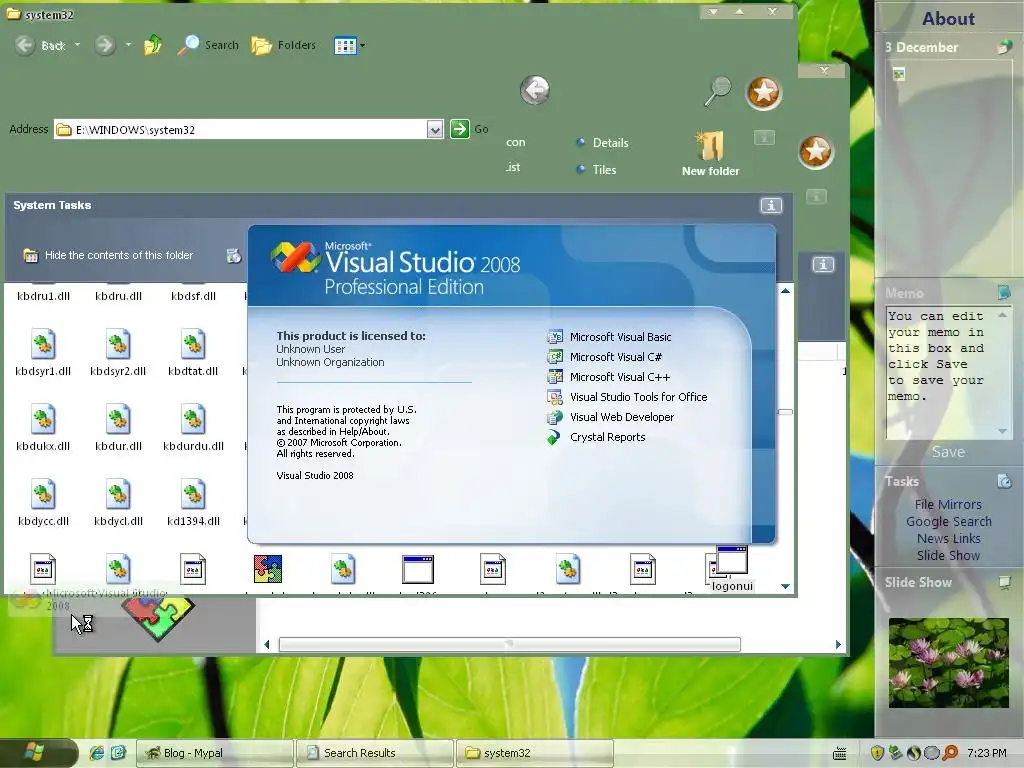The height and width of the screenshot is (768, 1024).
Task: Click the Tasks panel header icon
Action: (x=1004, y=481)
